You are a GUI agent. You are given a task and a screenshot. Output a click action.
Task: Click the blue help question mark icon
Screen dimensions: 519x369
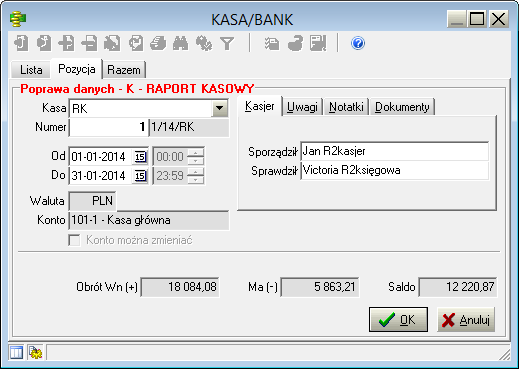(x=358, y=43)
